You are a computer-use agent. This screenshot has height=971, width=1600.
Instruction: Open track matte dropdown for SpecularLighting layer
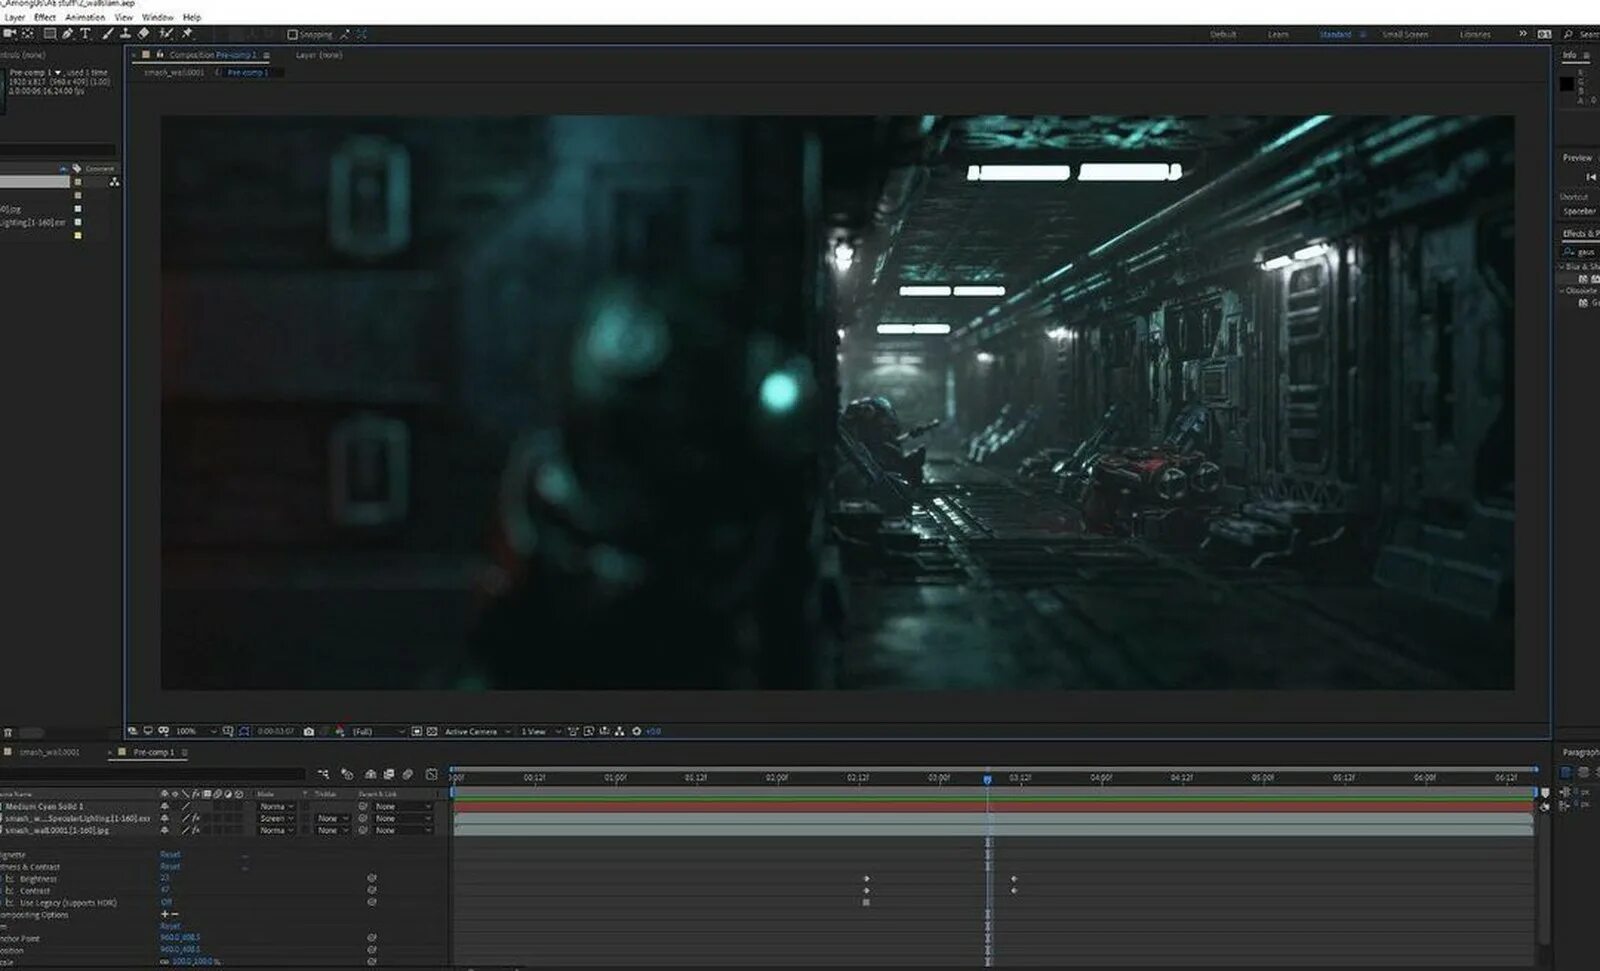(x=332, y=818)
